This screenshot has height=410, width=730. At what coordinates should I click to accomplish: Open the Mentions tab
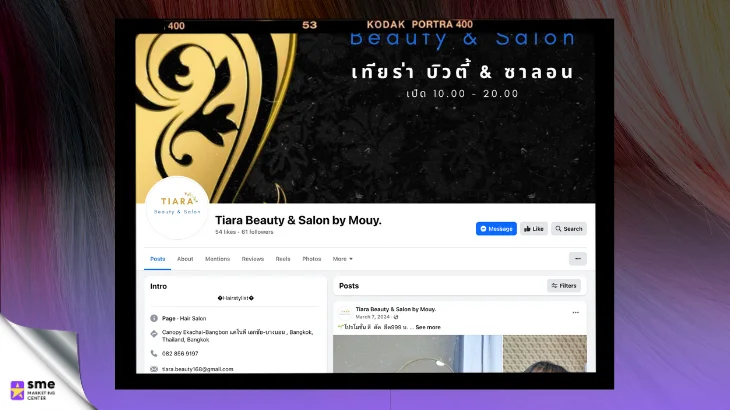point(217,259)
